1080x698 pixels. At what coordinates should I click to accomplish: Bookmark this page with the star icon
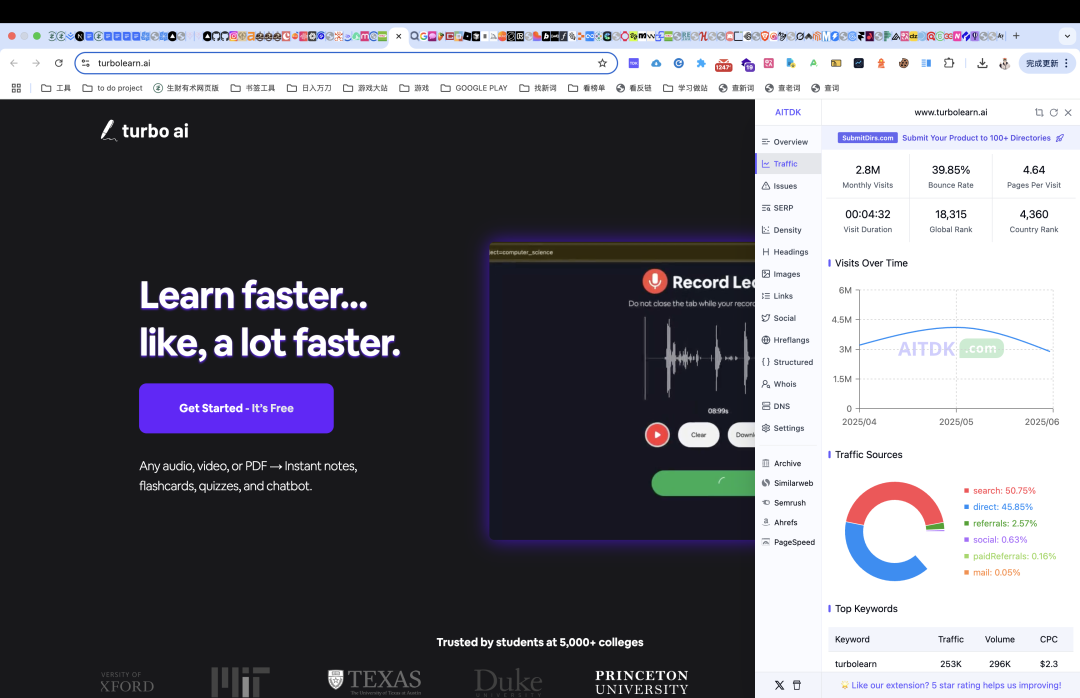point(603,63)
